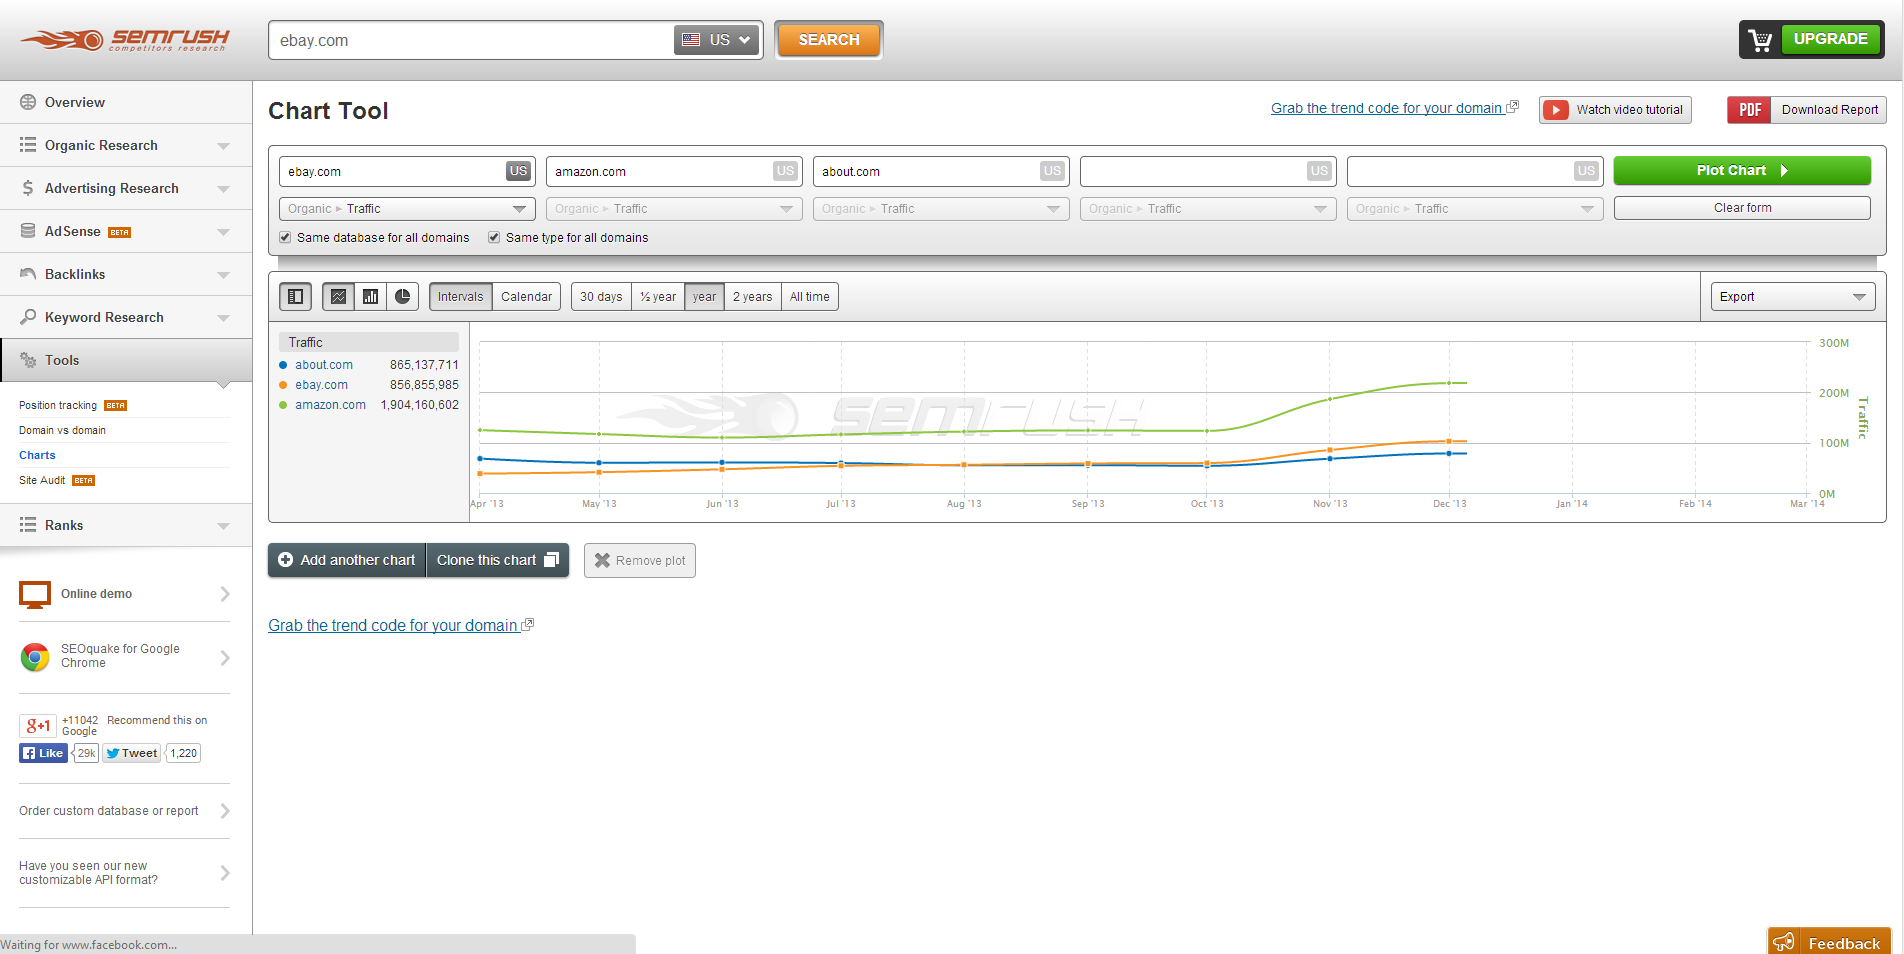Select the Intervals tab

[460, 297]
